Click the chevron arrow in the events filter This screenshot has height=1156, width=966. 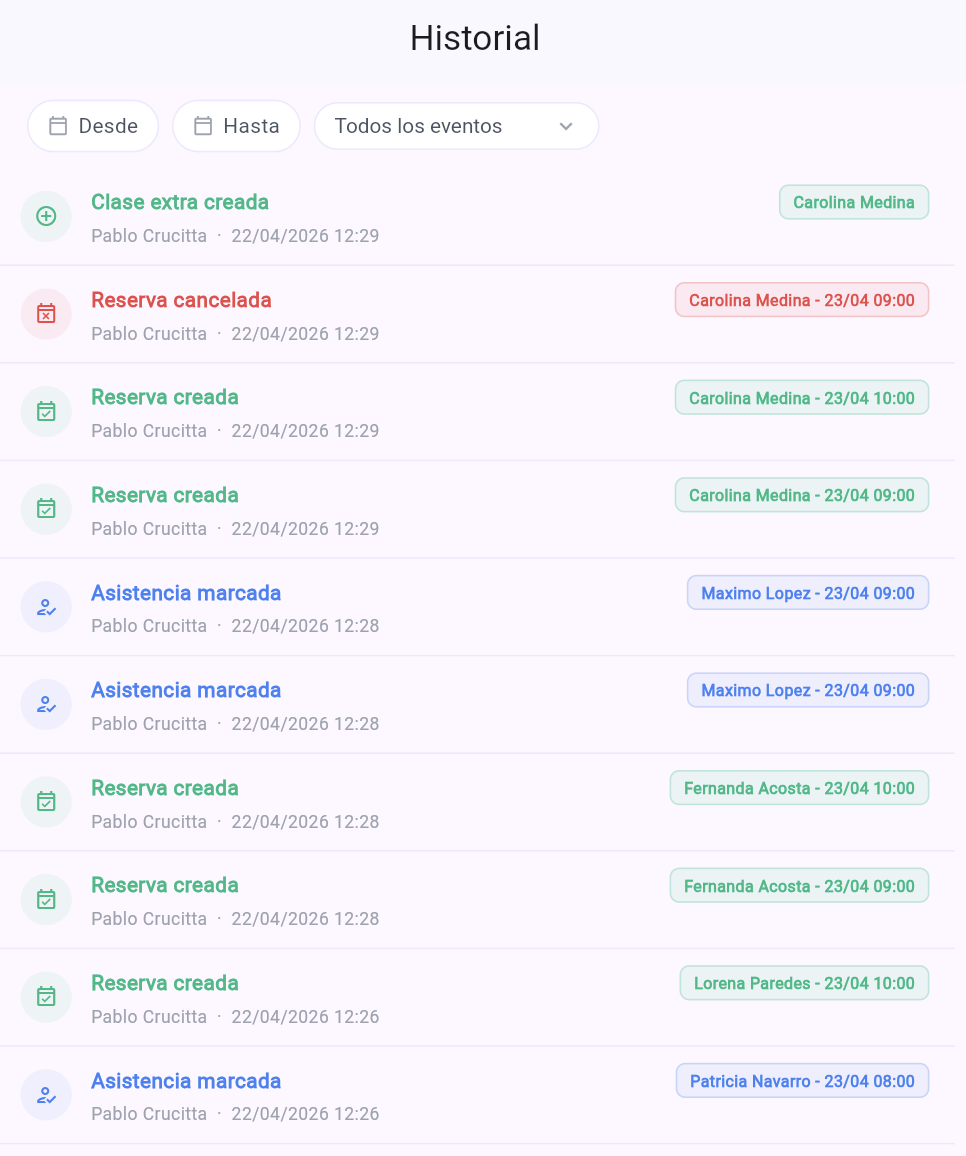(x=566, y=126)
